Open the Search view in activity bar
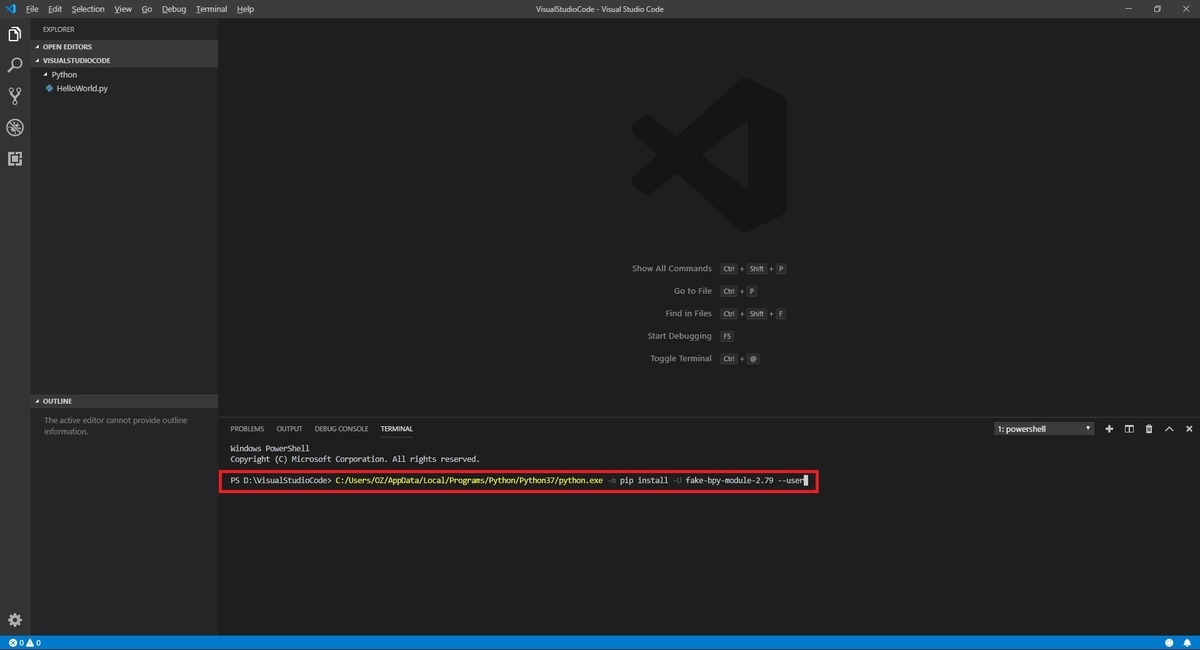The image size is (1200, 650). point(15,65)
